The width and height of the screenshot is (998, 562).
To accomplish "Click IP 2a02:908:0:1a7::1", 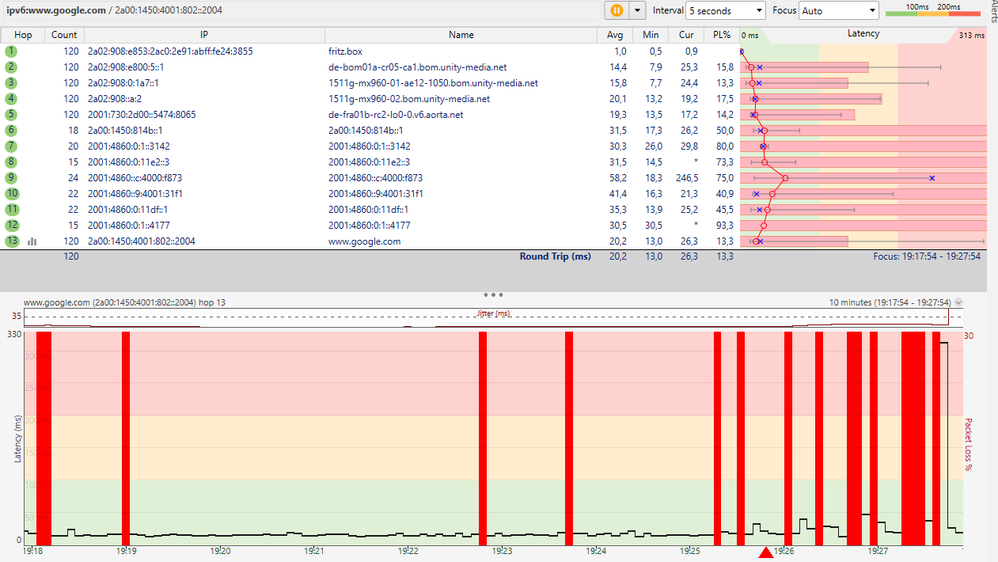I will click(123, 83).
